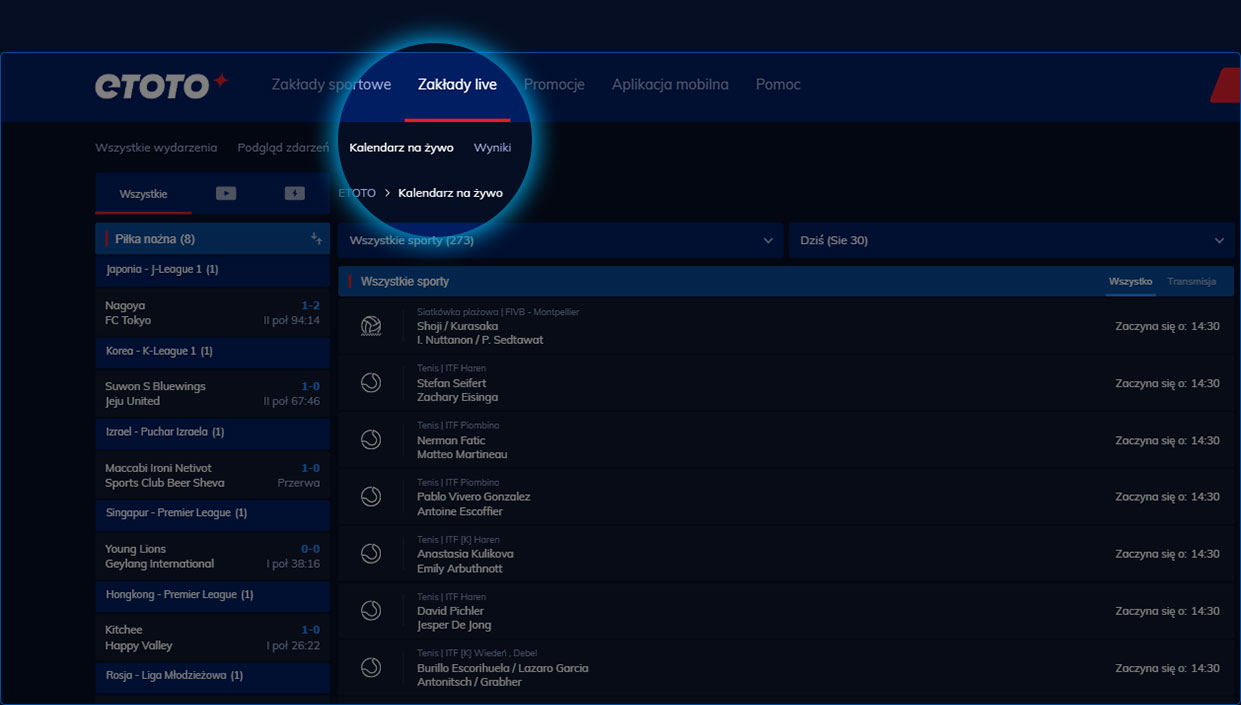Viewport: 1241px width, 705px height.
Task: Select Kalendarz na żywo subtab
Action: pyautogui.click(x=401, y=147)
